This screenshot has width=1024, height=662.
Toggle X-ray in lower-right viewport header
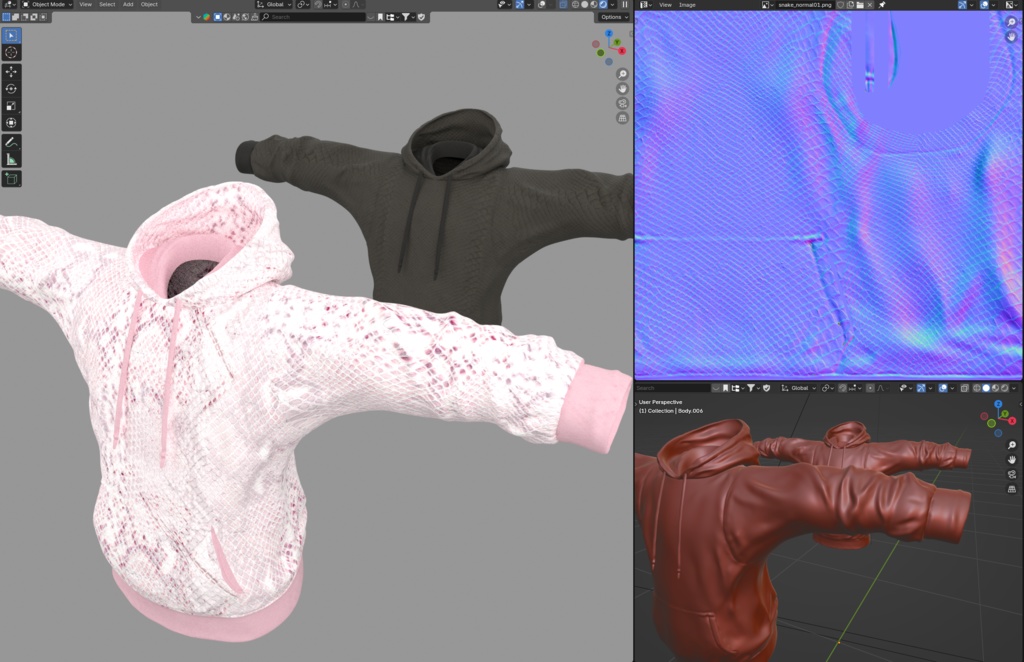pos(965,388)
